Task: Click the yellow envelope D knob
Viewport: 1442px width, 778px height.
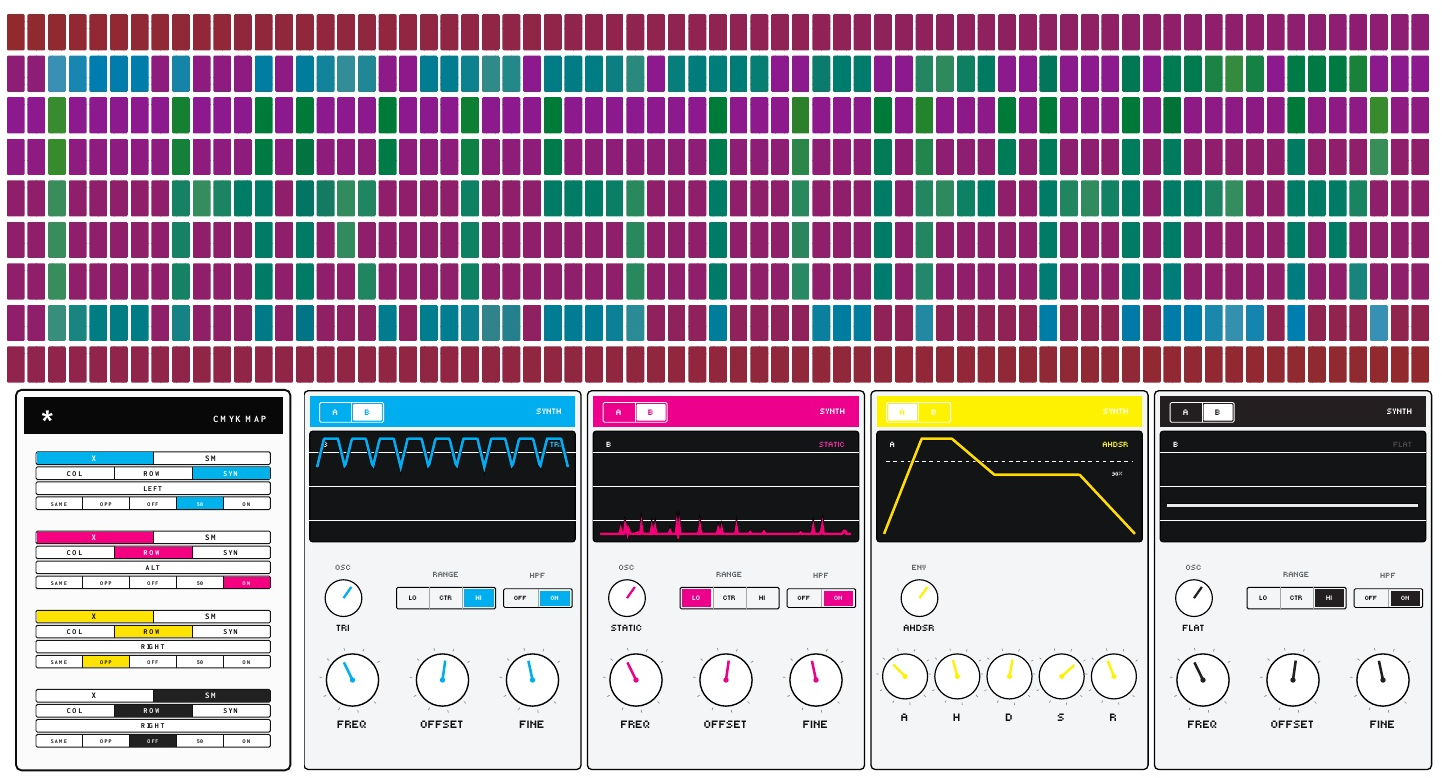Action: click(1009, 677)
